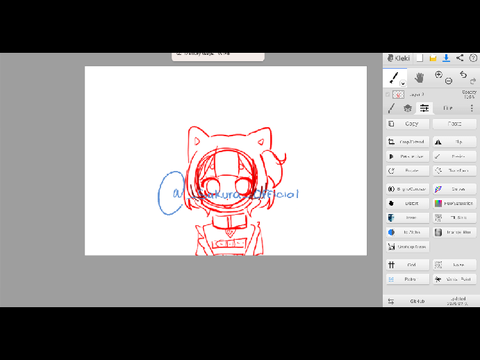
Task: Open Help via the question mark icon
Action: (473, 58)
